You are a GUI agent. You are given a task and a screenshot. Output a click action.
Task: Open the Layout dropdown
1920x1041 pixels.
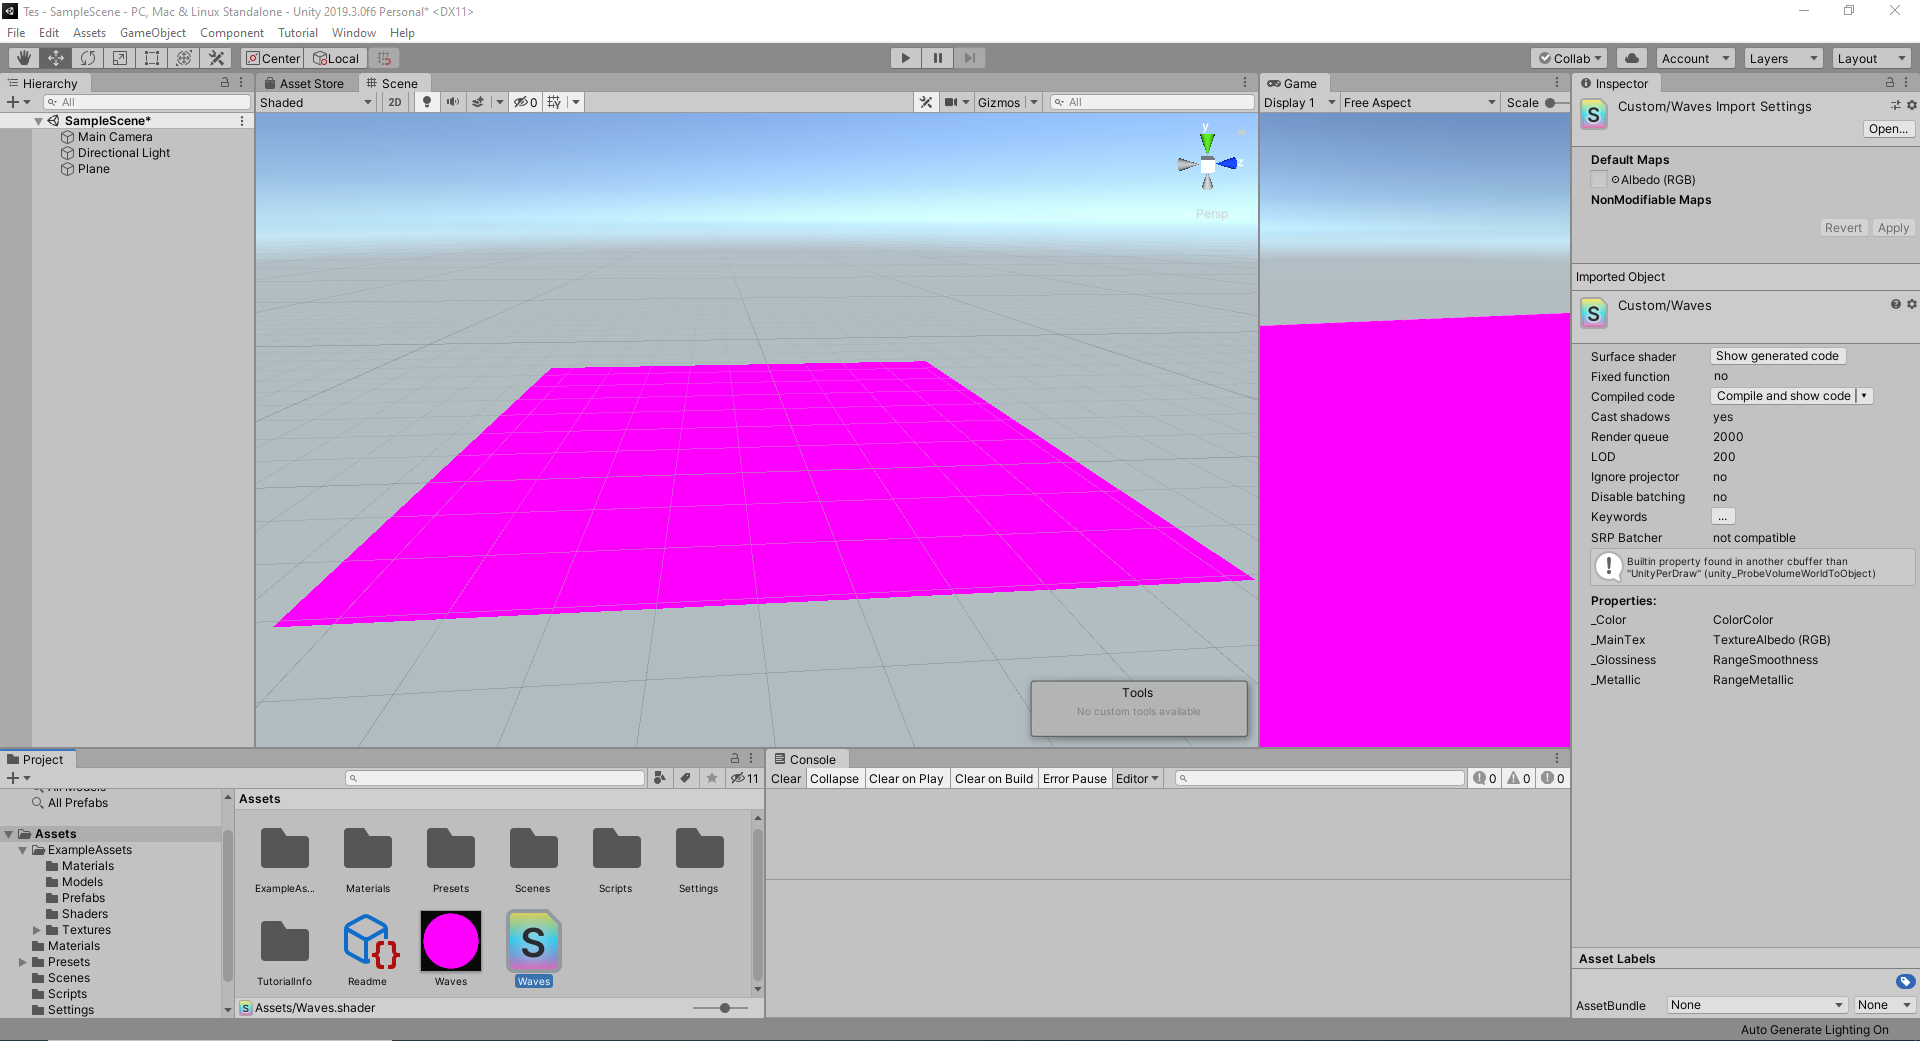[x=1871, y=58]
